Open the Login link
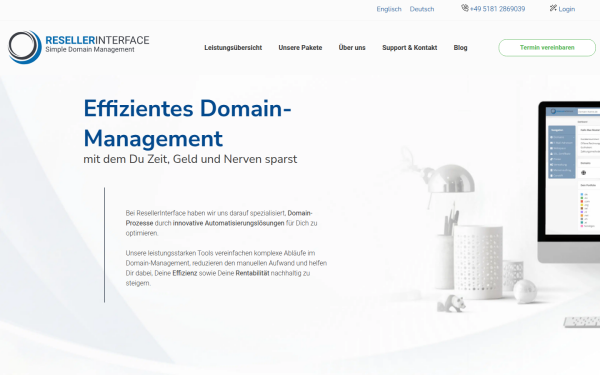This screenshot has height=375, width=600. coord(567,9)
